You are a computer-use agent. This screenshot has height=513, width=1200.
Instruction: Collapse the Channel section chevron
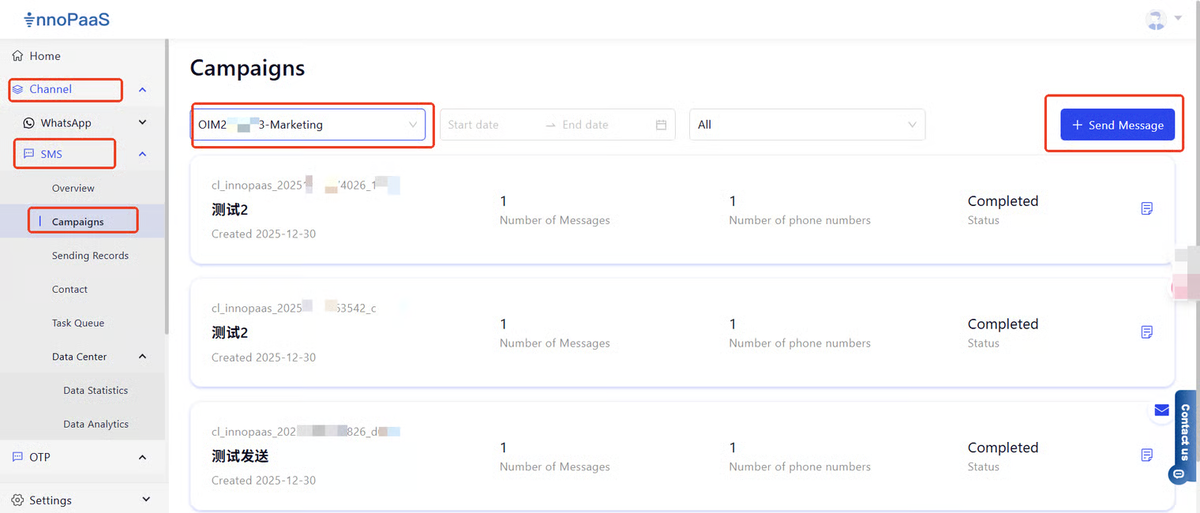142,90
